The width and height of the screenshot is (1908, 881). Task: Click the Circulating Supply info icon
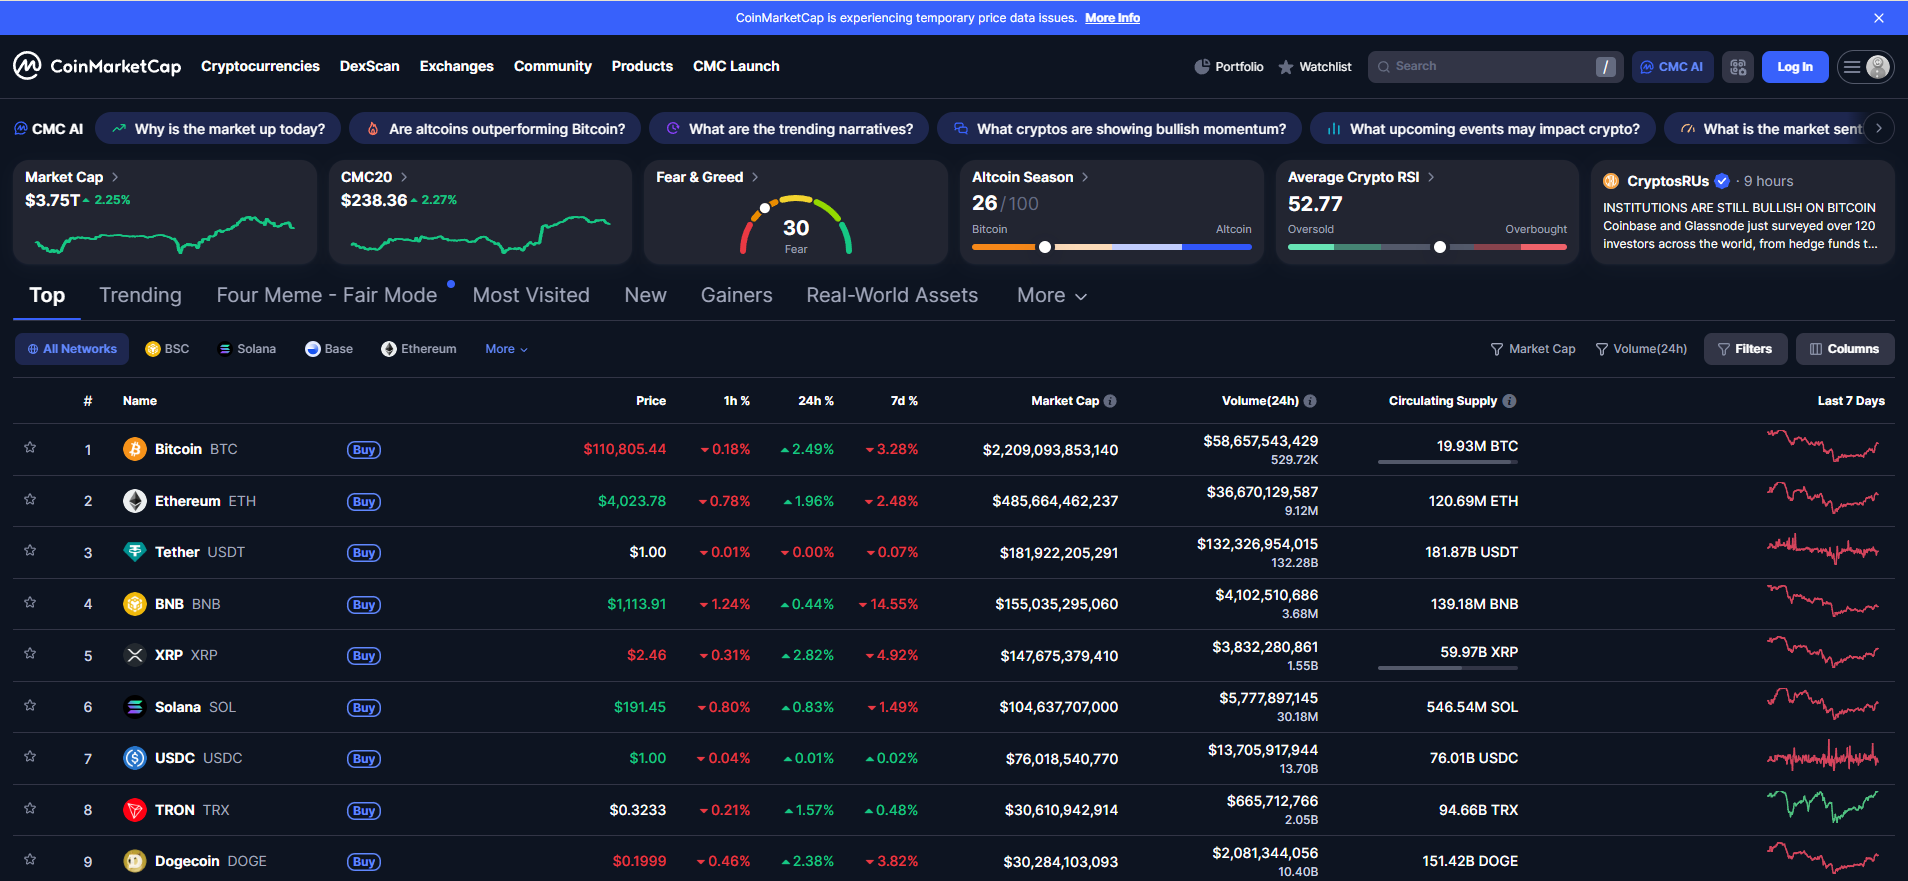[1510, 401]
